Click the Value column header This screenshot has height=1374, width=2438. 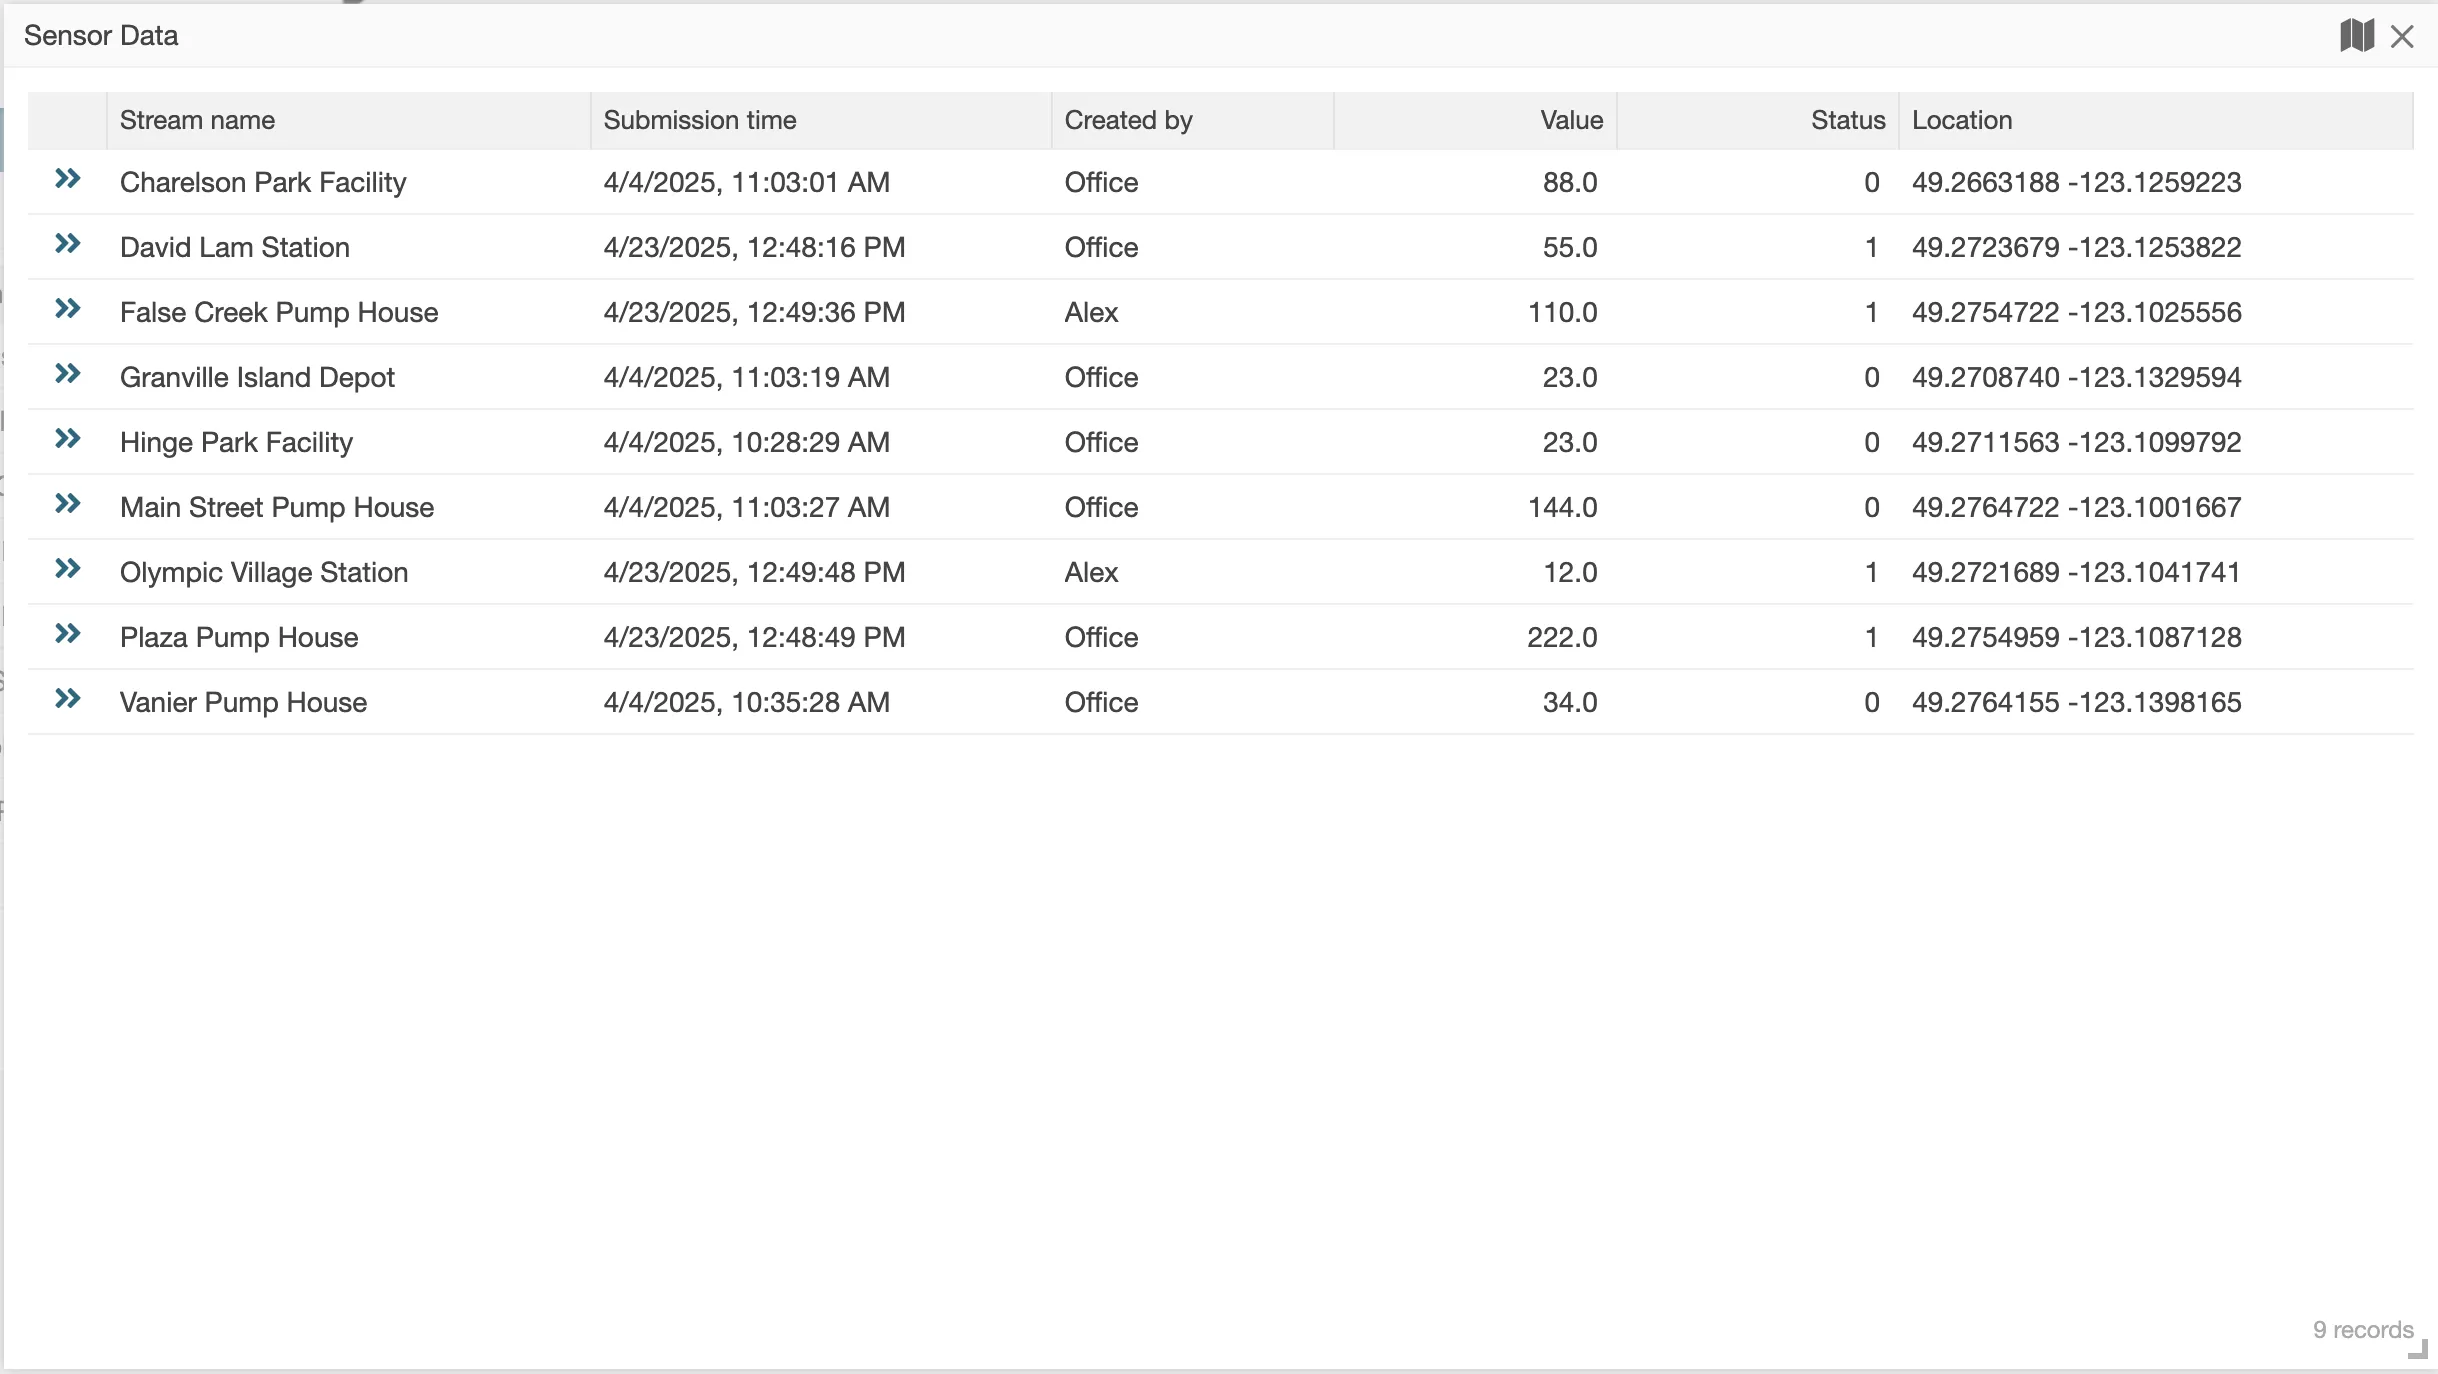1571,120
